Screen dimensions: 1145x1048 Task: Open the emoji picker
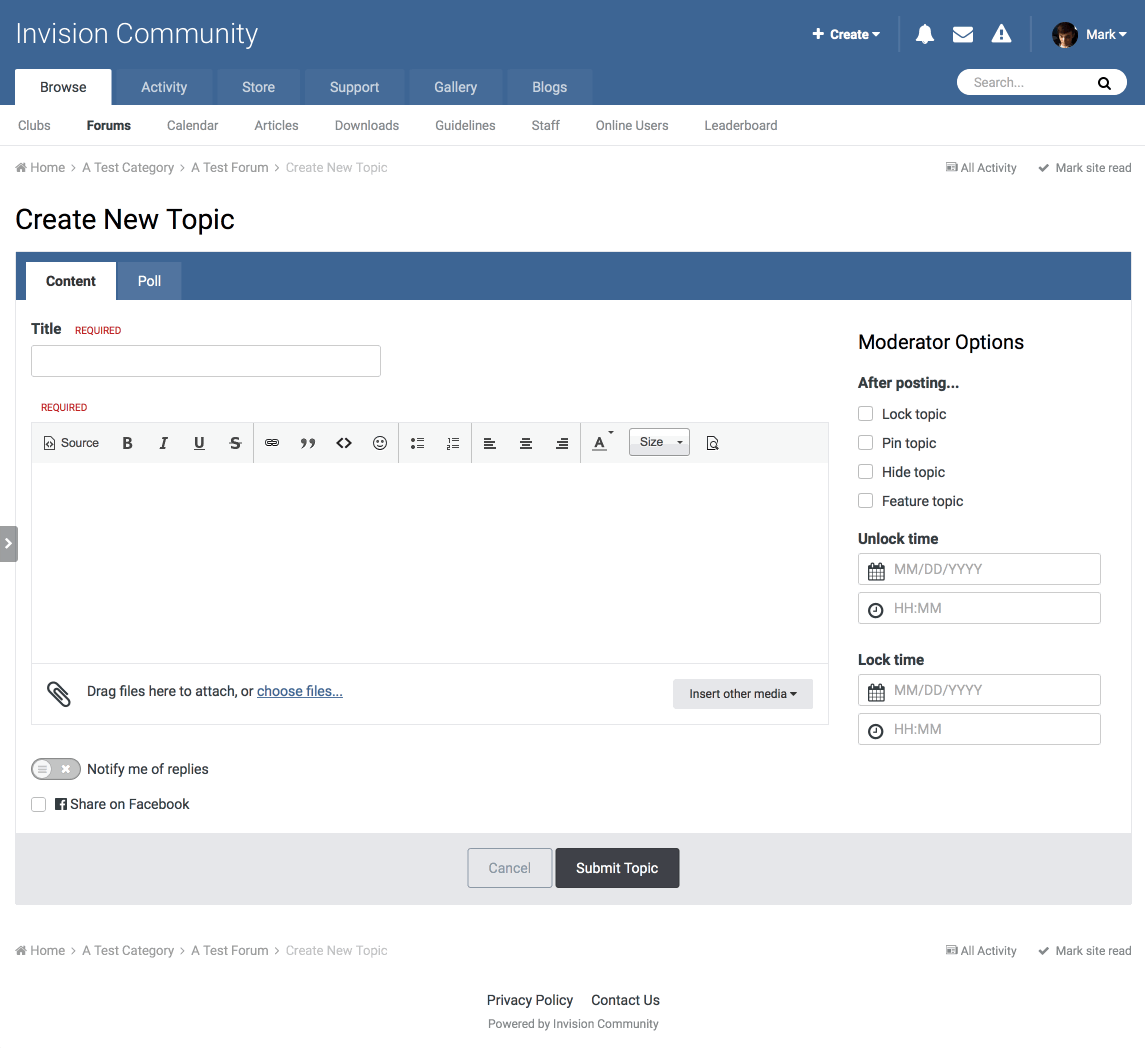(380, 443)
